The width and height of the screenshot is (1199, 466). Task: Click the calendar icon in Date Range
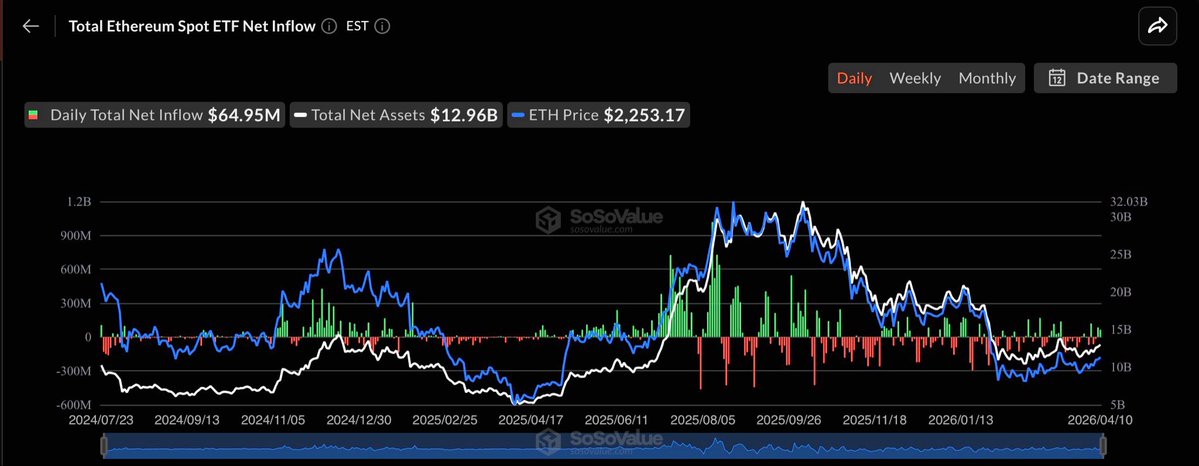tap(1057, 78)
